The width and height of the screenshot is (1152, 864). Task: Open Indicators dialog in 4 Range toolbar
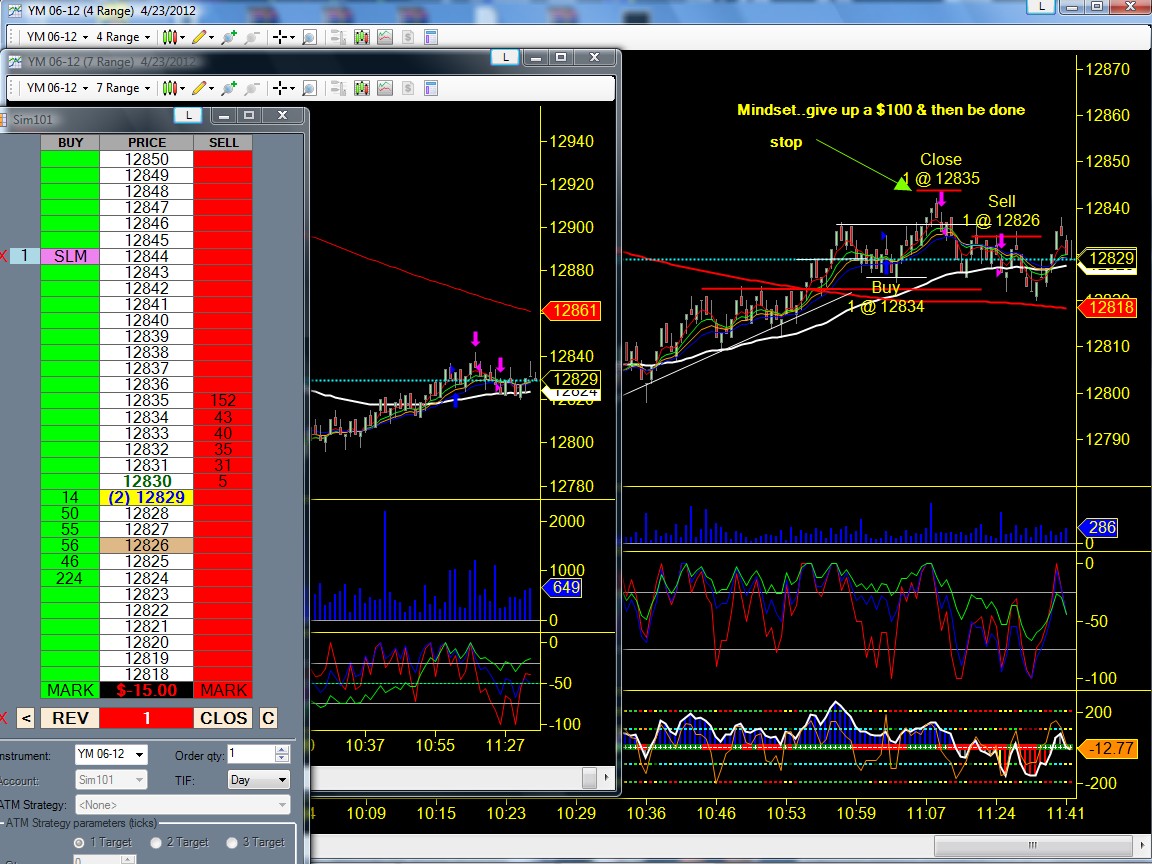tap(385, 37)
